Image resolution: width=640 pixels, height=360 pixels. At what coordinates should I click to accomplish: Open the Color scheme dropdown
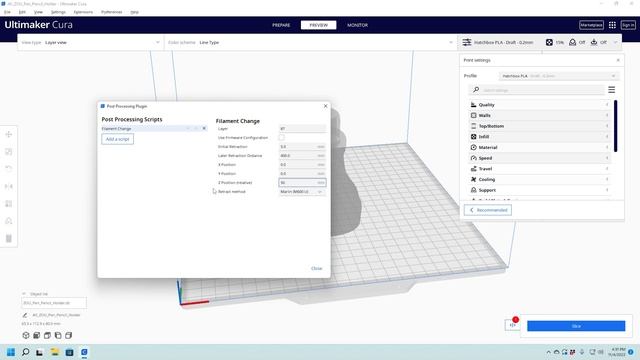tap(310, 42)
